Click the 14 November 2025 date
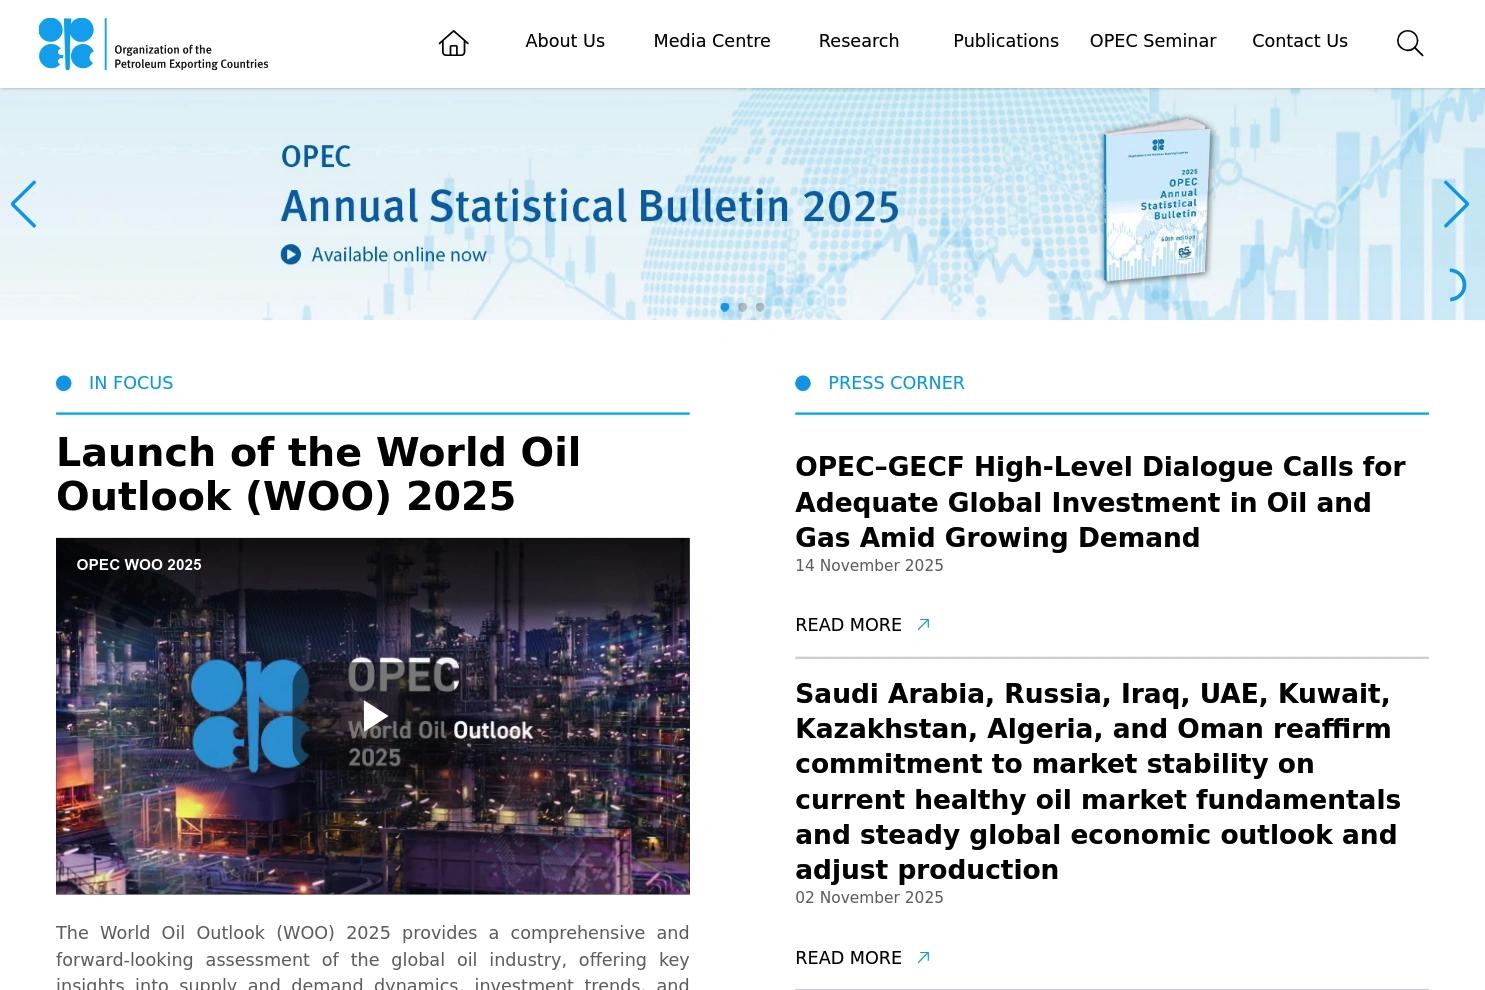 pyautogui.click(x=869, y=566)
